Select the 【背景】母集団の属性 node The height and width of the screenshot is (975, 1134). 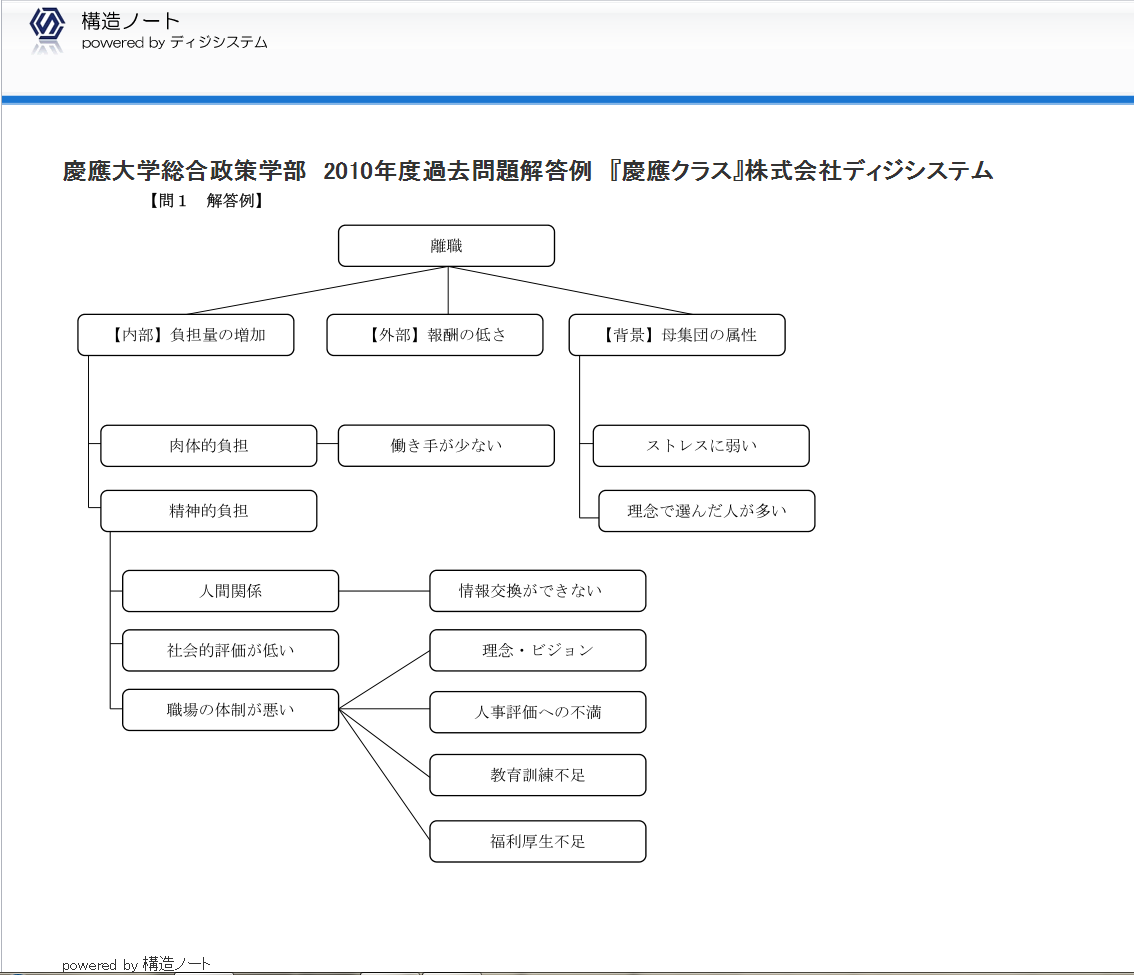(677, 335)
